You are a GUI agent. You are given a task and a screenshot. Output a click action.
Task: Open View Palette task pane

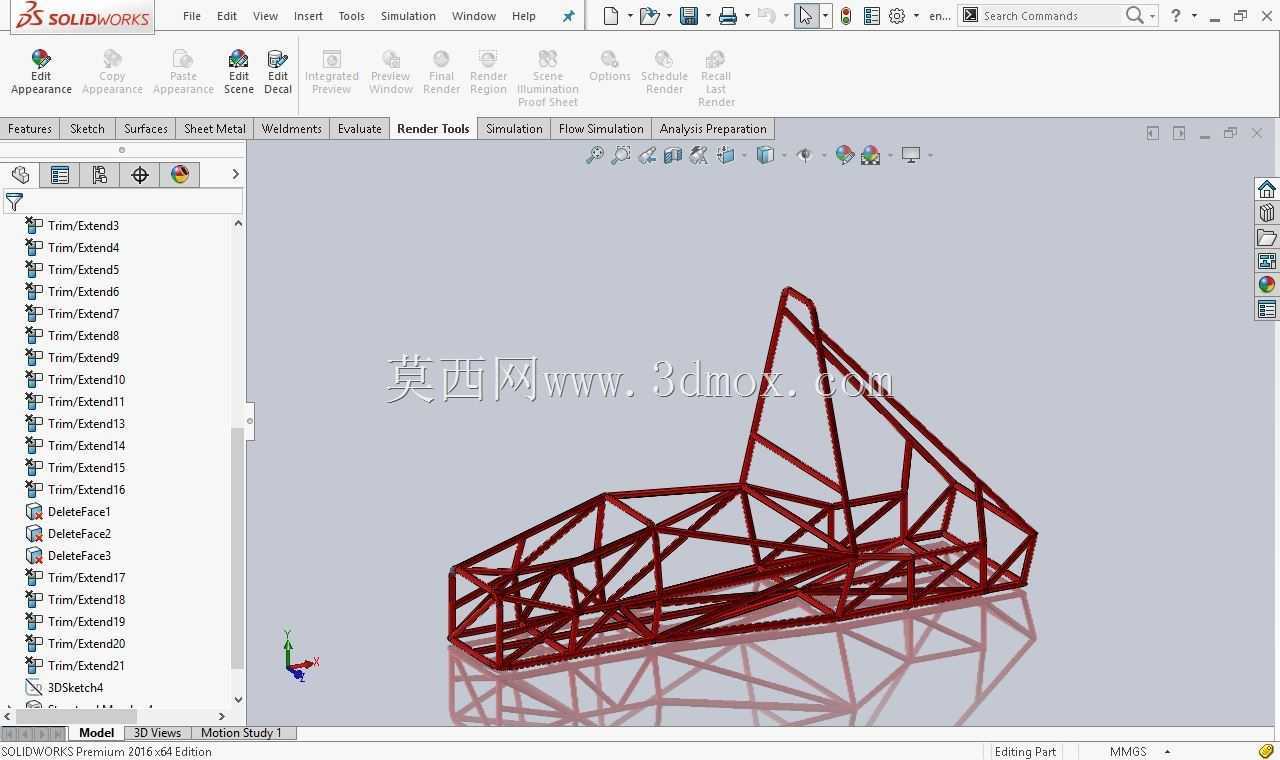pyautogui.click(x=1267, y=261)
